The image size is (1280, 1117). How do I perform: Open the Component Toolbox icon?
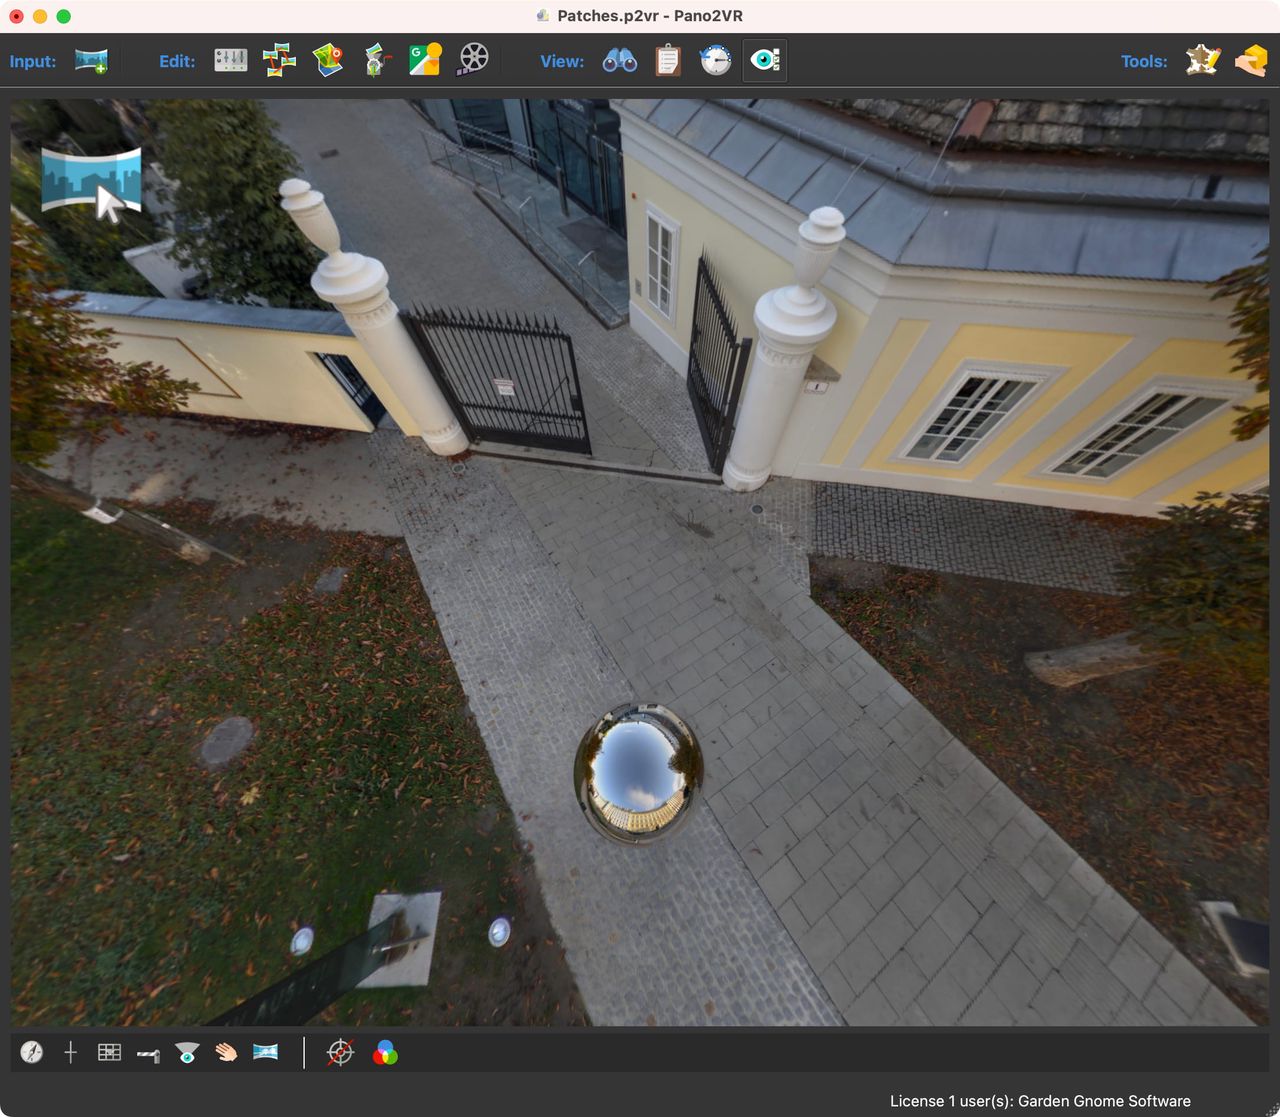(x=1250, y=61)
